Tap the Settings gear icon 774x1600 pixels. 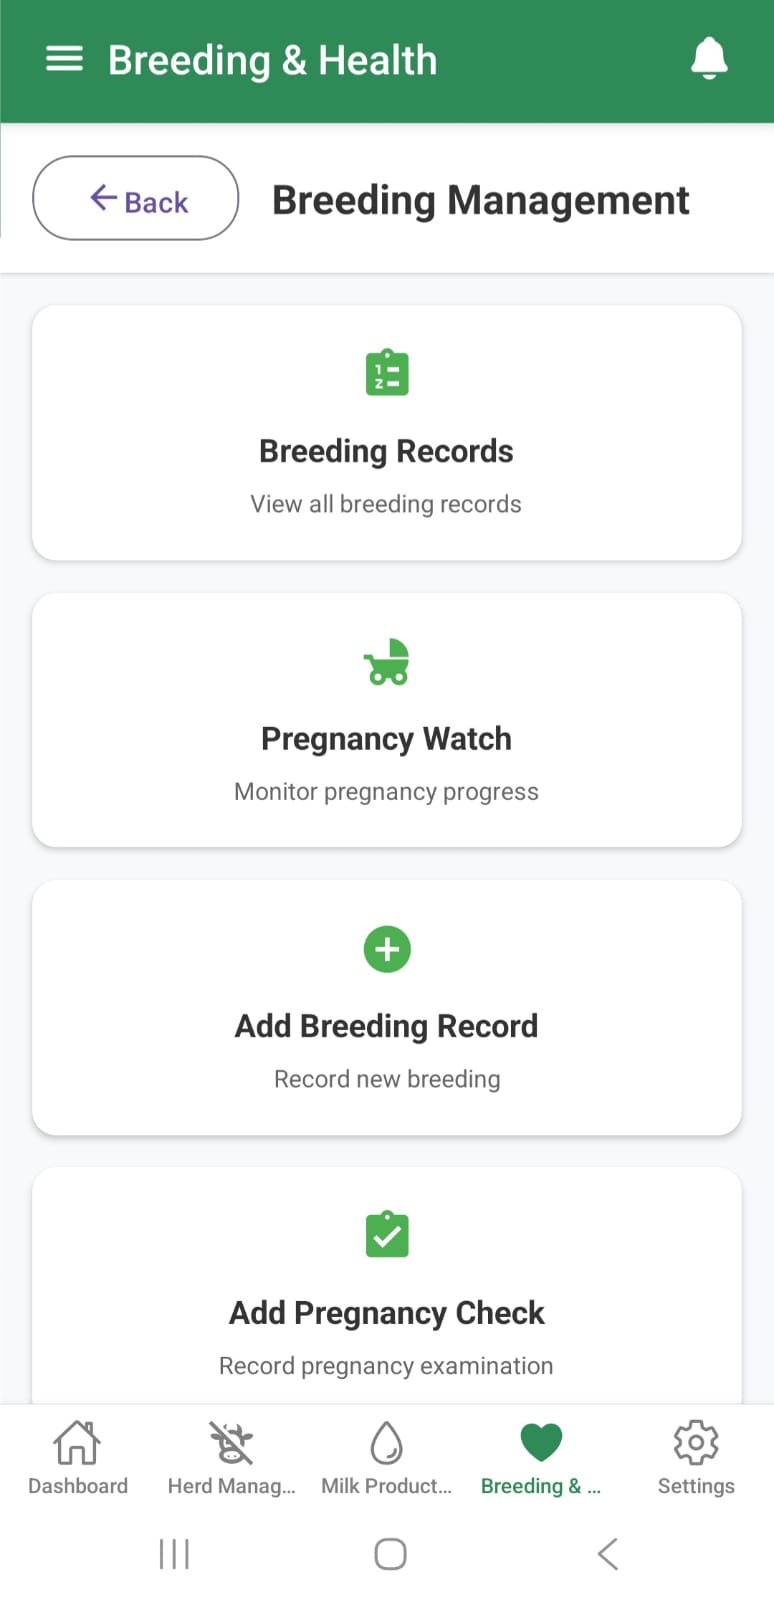tap(696, 1442)
